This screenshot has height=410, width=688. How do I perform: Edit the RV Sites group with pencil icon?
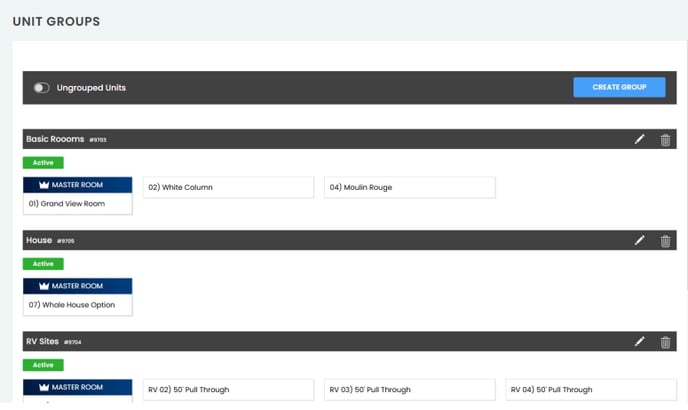640,342
